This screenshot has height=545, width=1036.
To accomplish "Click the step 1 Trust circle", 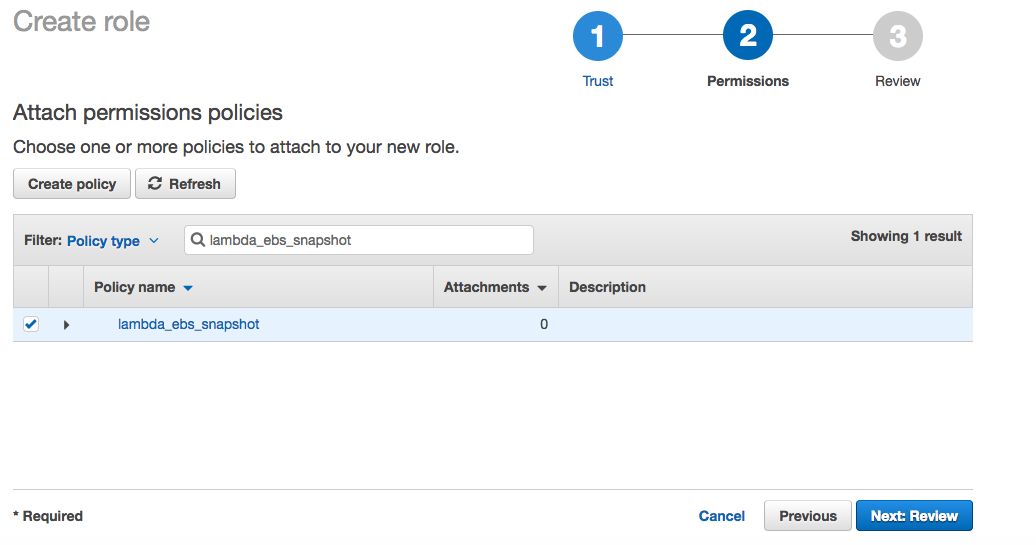I will (x=598, y=37).
